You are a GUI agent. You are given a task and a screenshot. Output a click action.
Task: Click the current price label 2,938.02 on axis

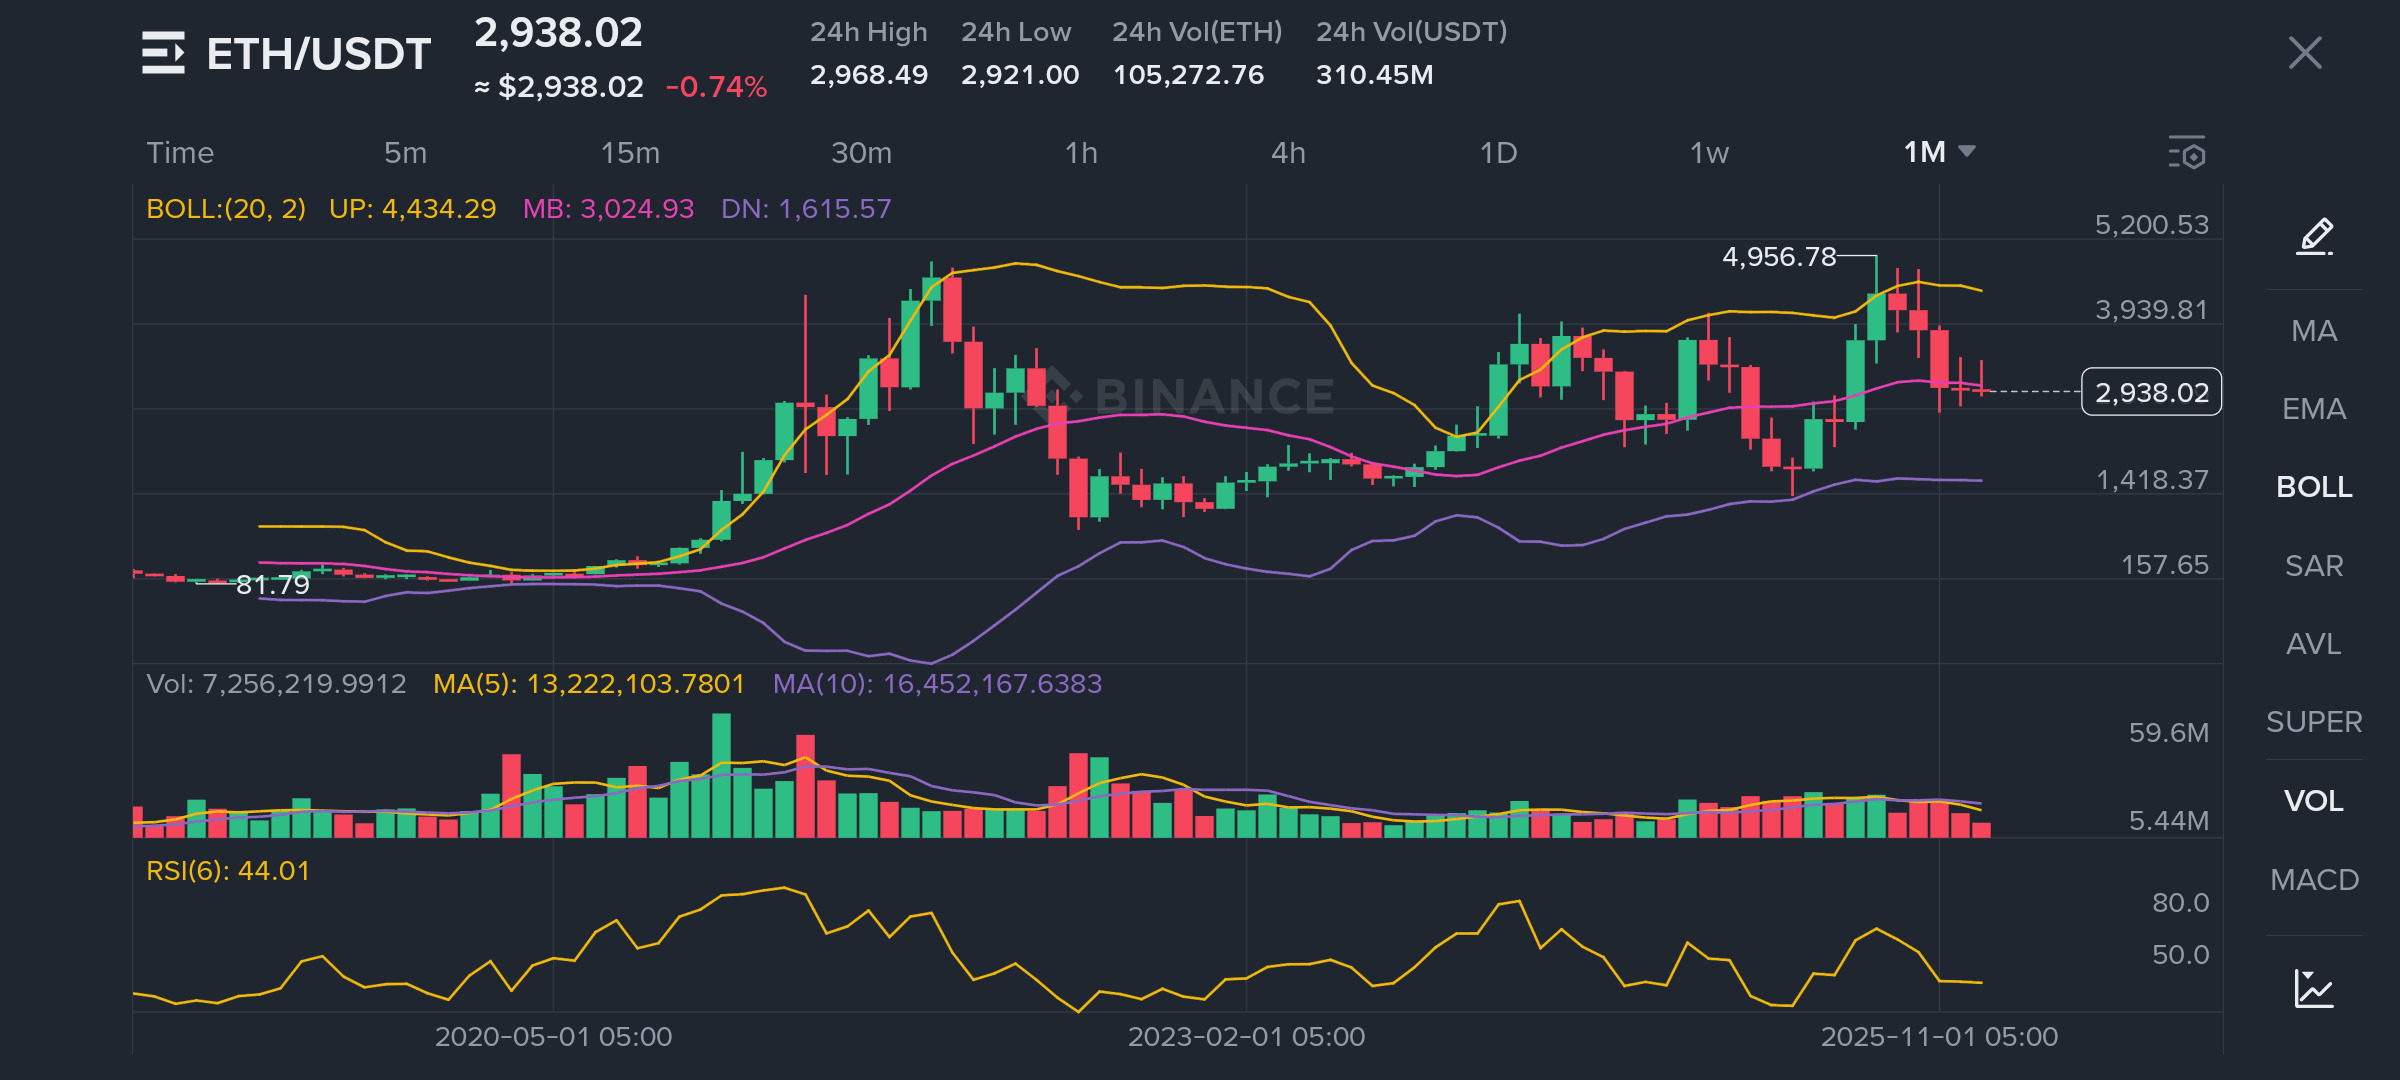[x=2151, y=392]
